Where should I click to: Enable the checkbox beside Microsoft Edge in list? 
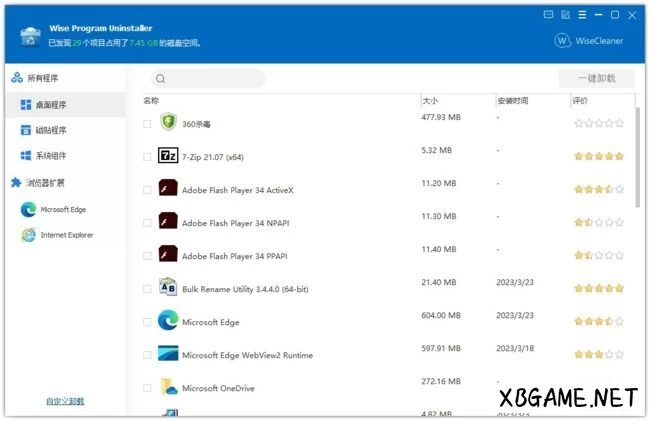tap(147, 322)
